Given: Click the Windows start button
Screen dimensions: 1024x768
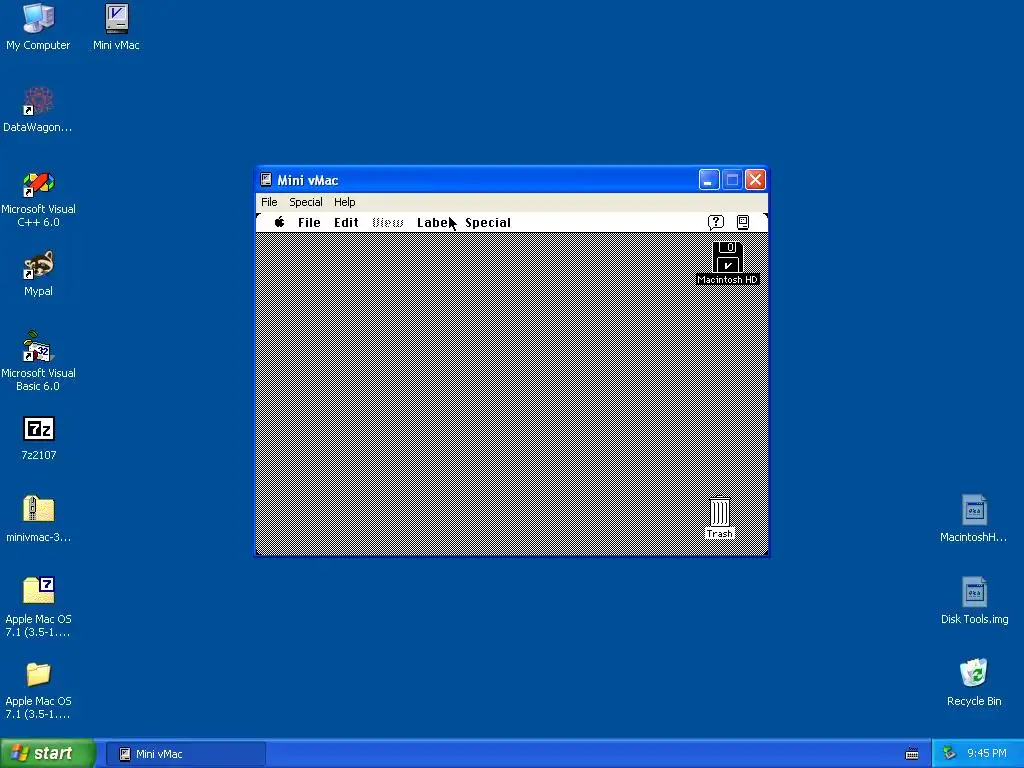Looking at the screenshot, I should tap(48, 754).
